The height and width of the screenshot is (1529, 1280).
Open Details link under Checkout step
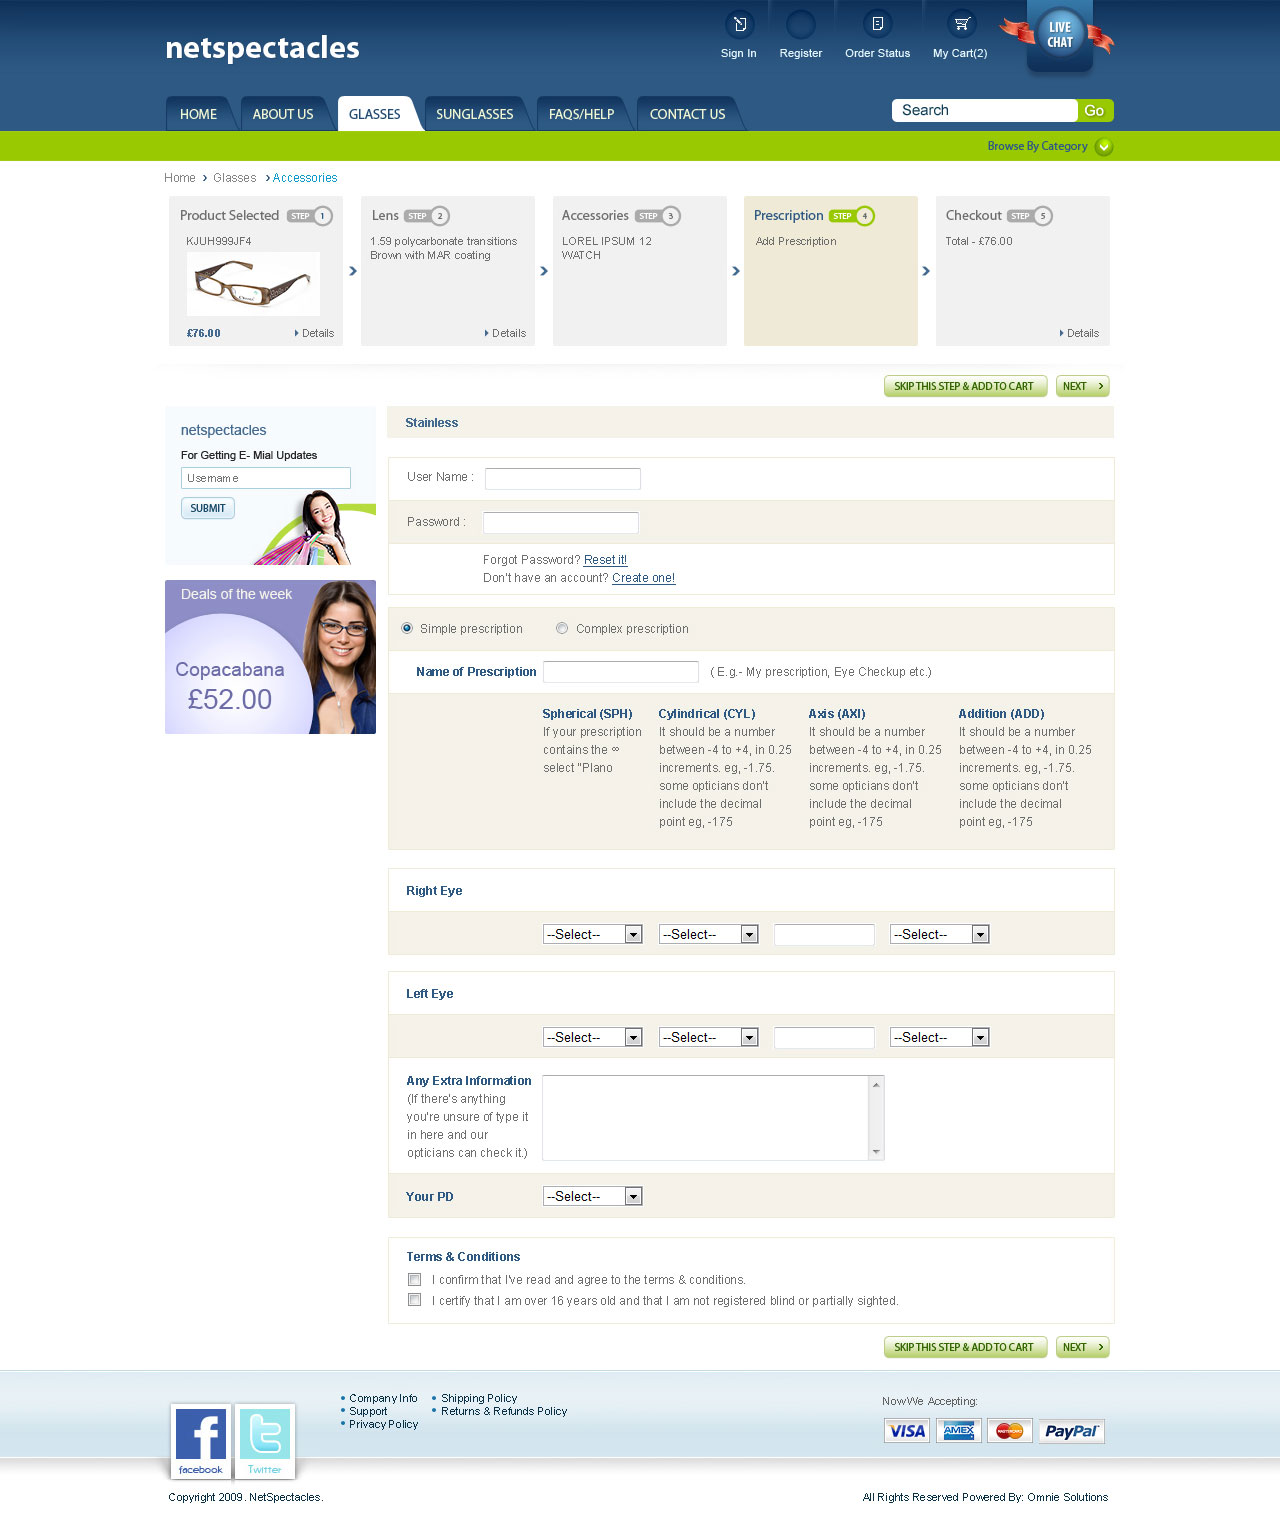[x=1080, y=333]
